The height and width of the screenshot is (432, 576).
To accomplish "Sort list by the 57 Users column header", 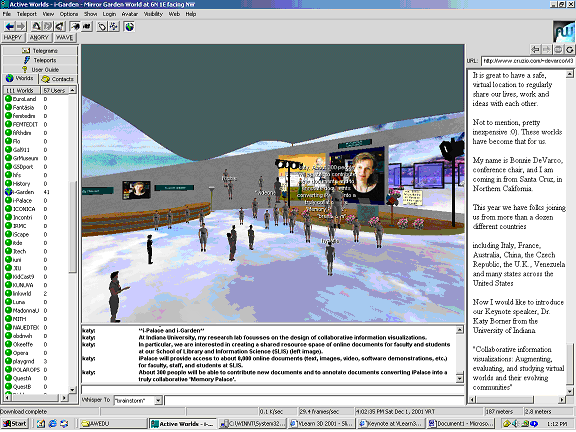I will tap(54, 90).
